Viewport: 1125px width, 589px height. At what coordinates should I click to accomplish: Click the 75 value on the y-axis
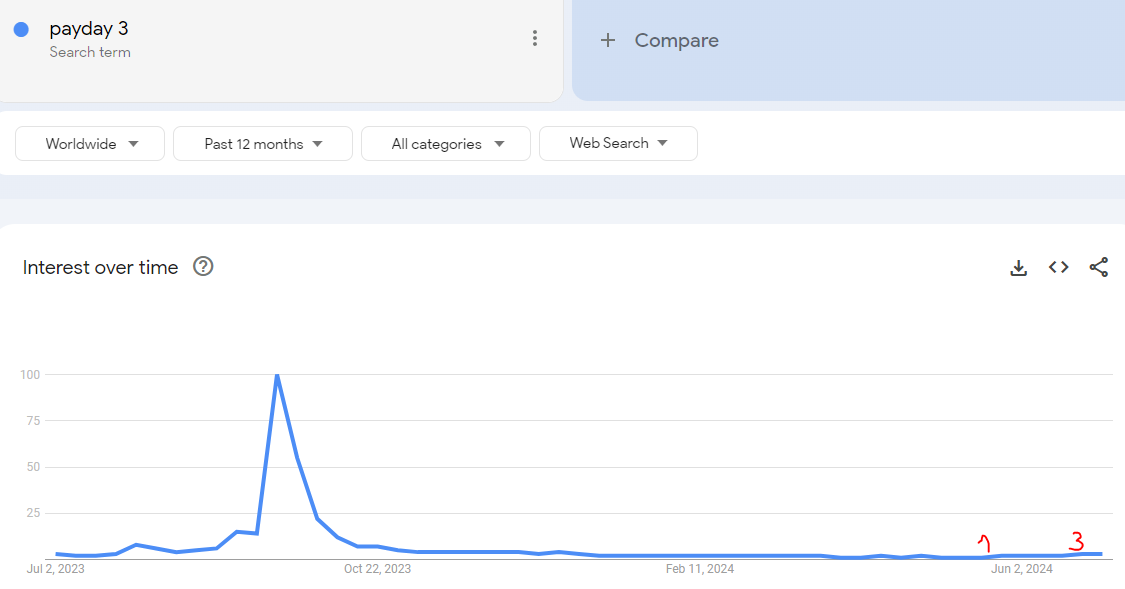(33, 421)
